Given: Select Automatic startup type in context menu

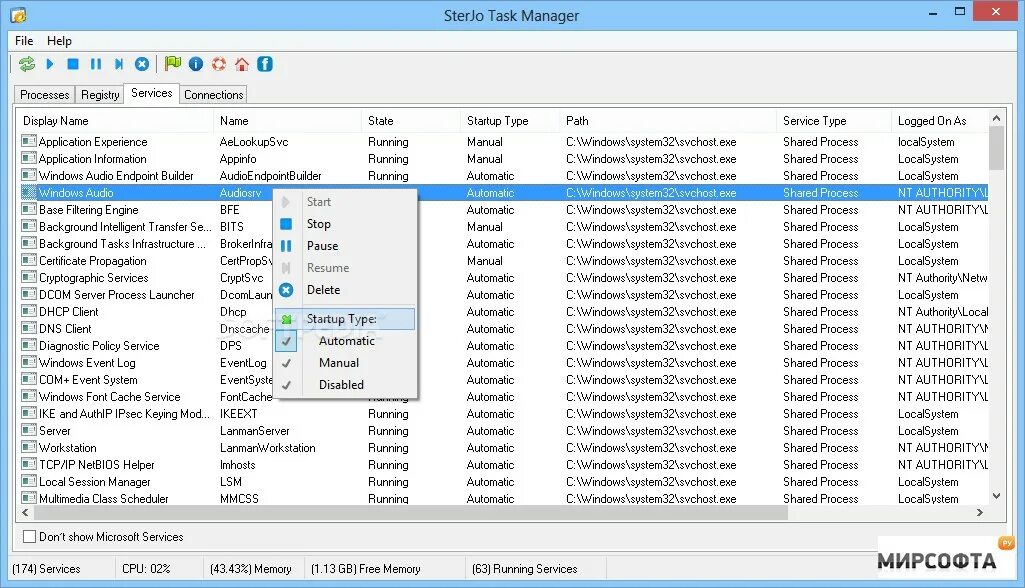Looking at the screenshot, I should [x=346, y=341].
